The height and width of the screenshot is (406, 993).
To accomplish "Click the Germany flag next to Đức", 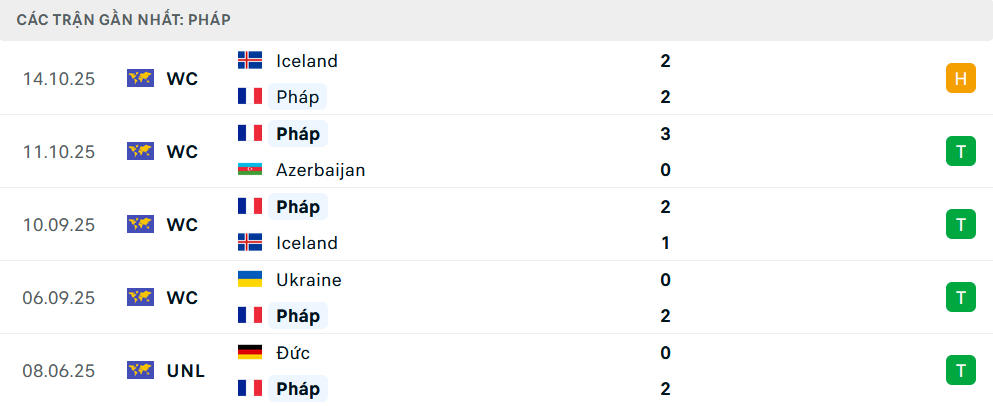I will (250, 353).
